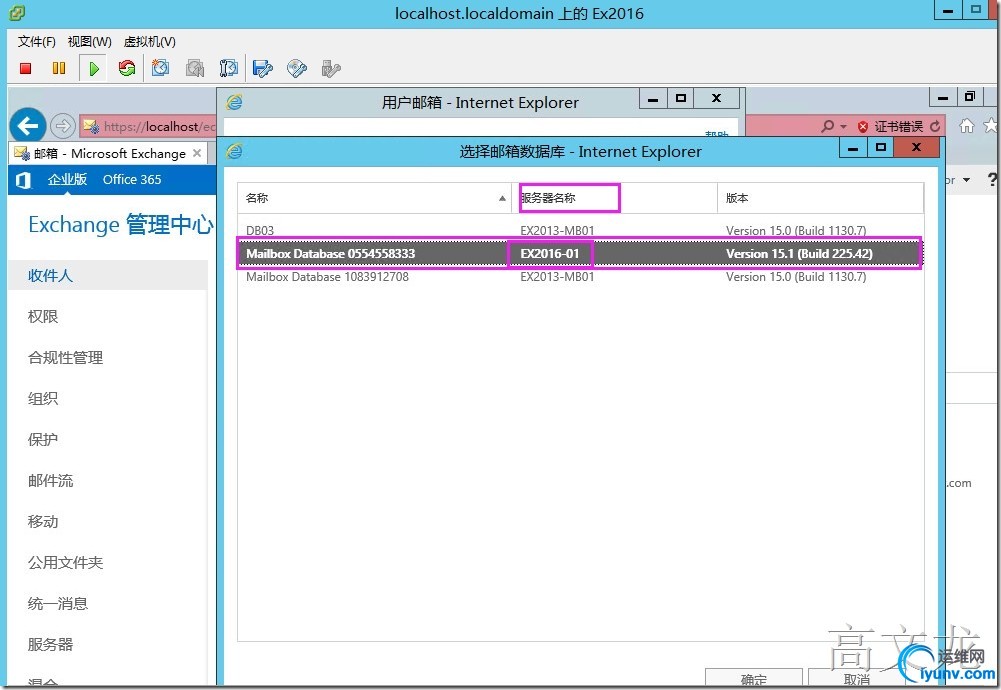
Task: Reset the virtual machine using the restart icon
Action: (x=126, y=68)
